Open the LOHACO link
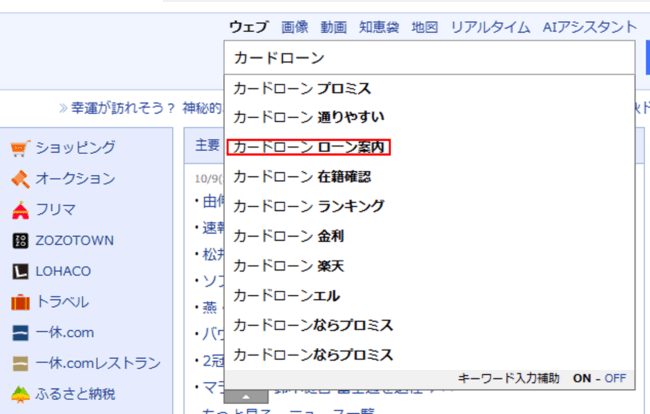The height and width of the screenshot is (414, 650). pos(63,271)
